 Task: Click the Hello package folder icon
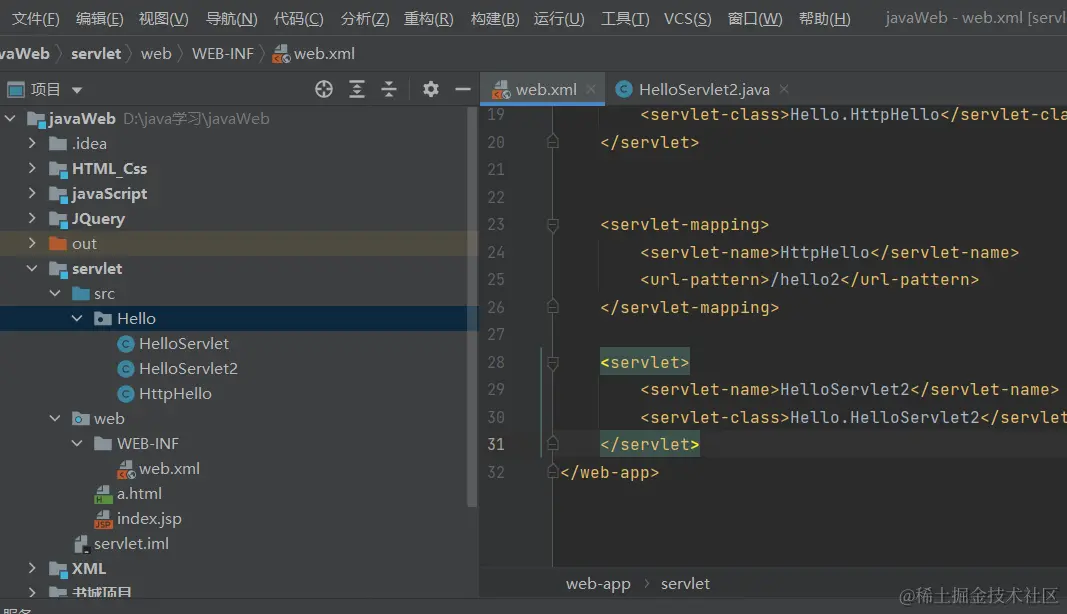pos(103,319)
